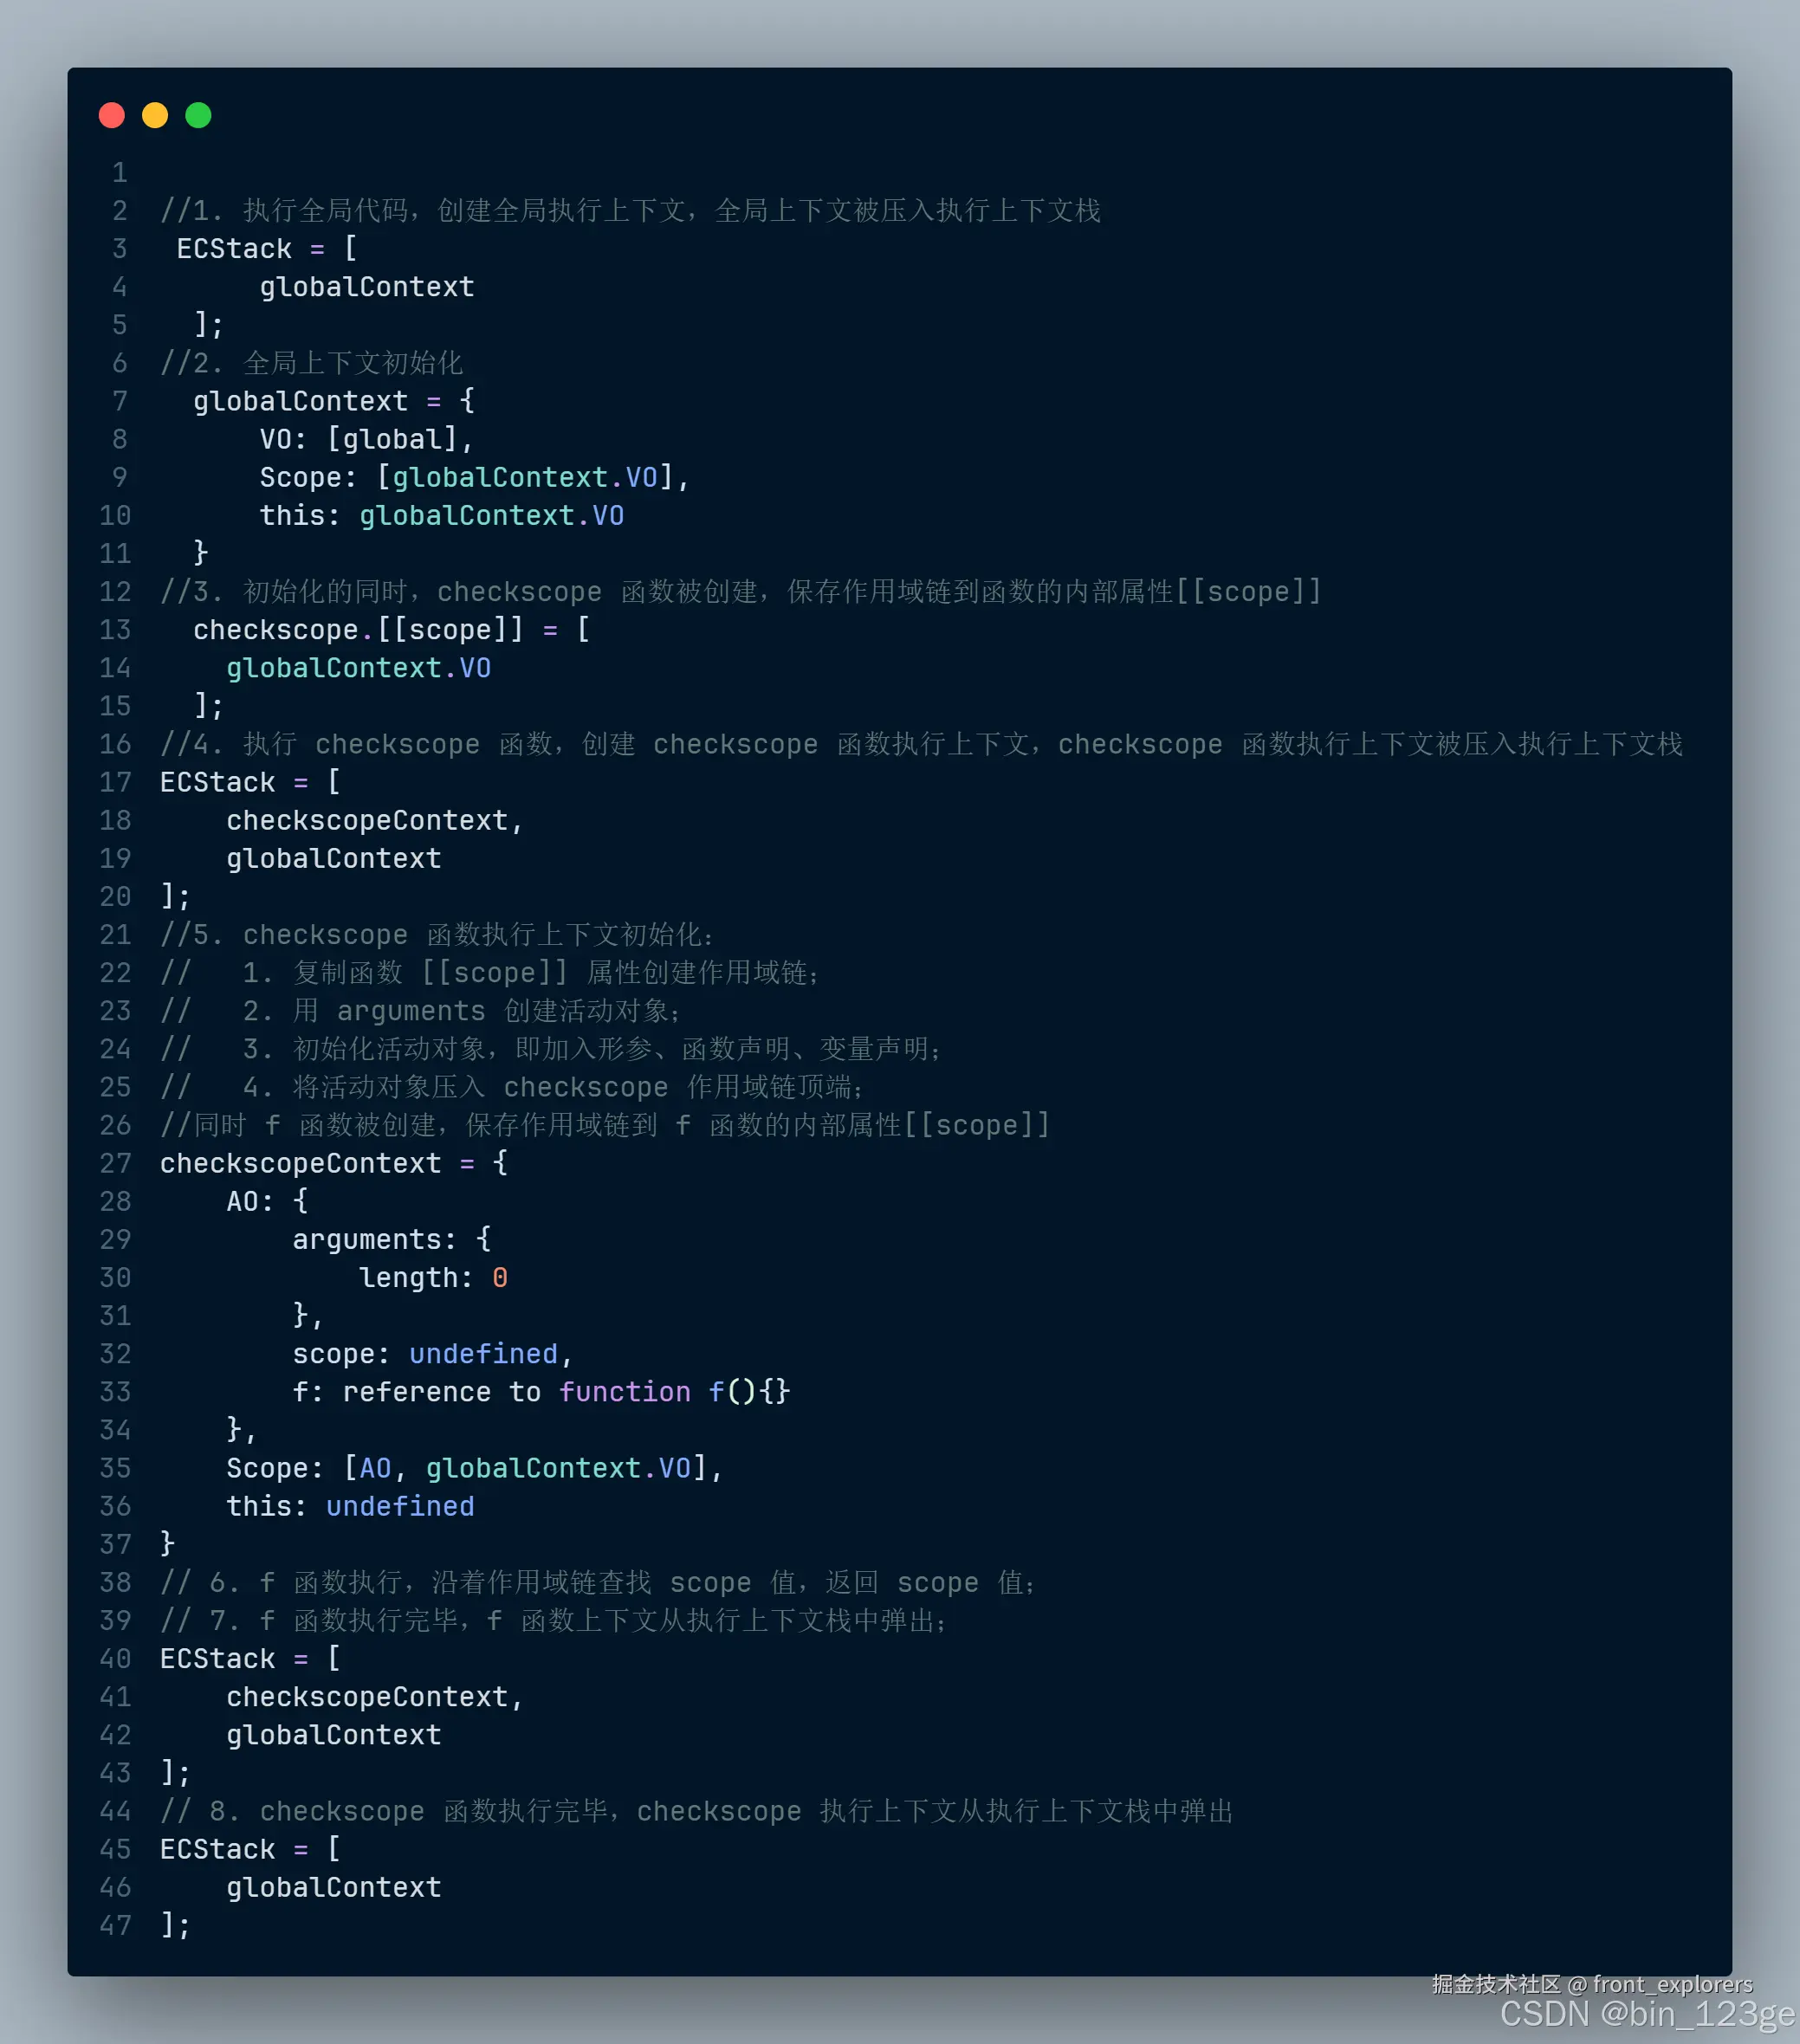Image resolution: width=1800 pixels, height=2044 pixels.
Task: Click 'checkscope.[[scope]]' on line 13
Action: (358, 630)
